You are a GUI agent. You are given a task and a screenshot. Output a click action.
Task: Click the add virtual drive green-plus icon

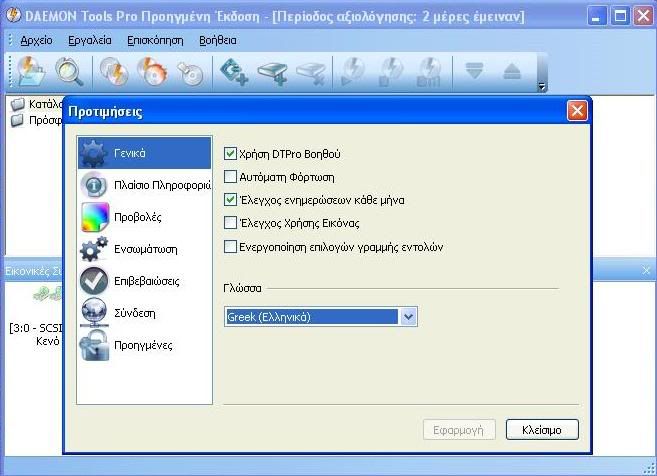click(x=234, y=72)
